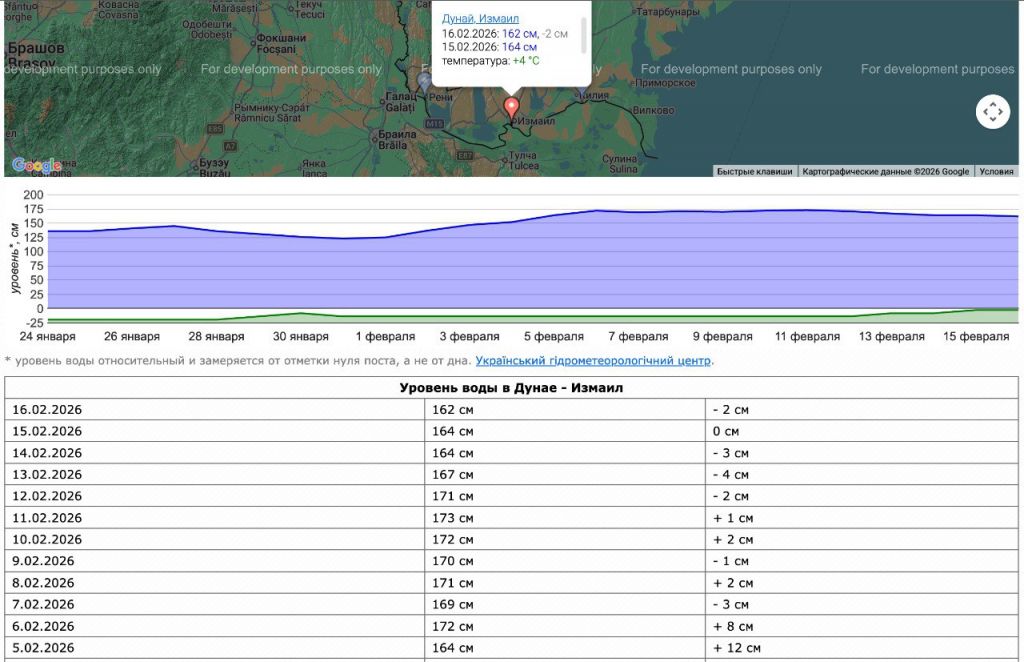
Task: Click the Google logo on the map
Action: tap(36, 165)
